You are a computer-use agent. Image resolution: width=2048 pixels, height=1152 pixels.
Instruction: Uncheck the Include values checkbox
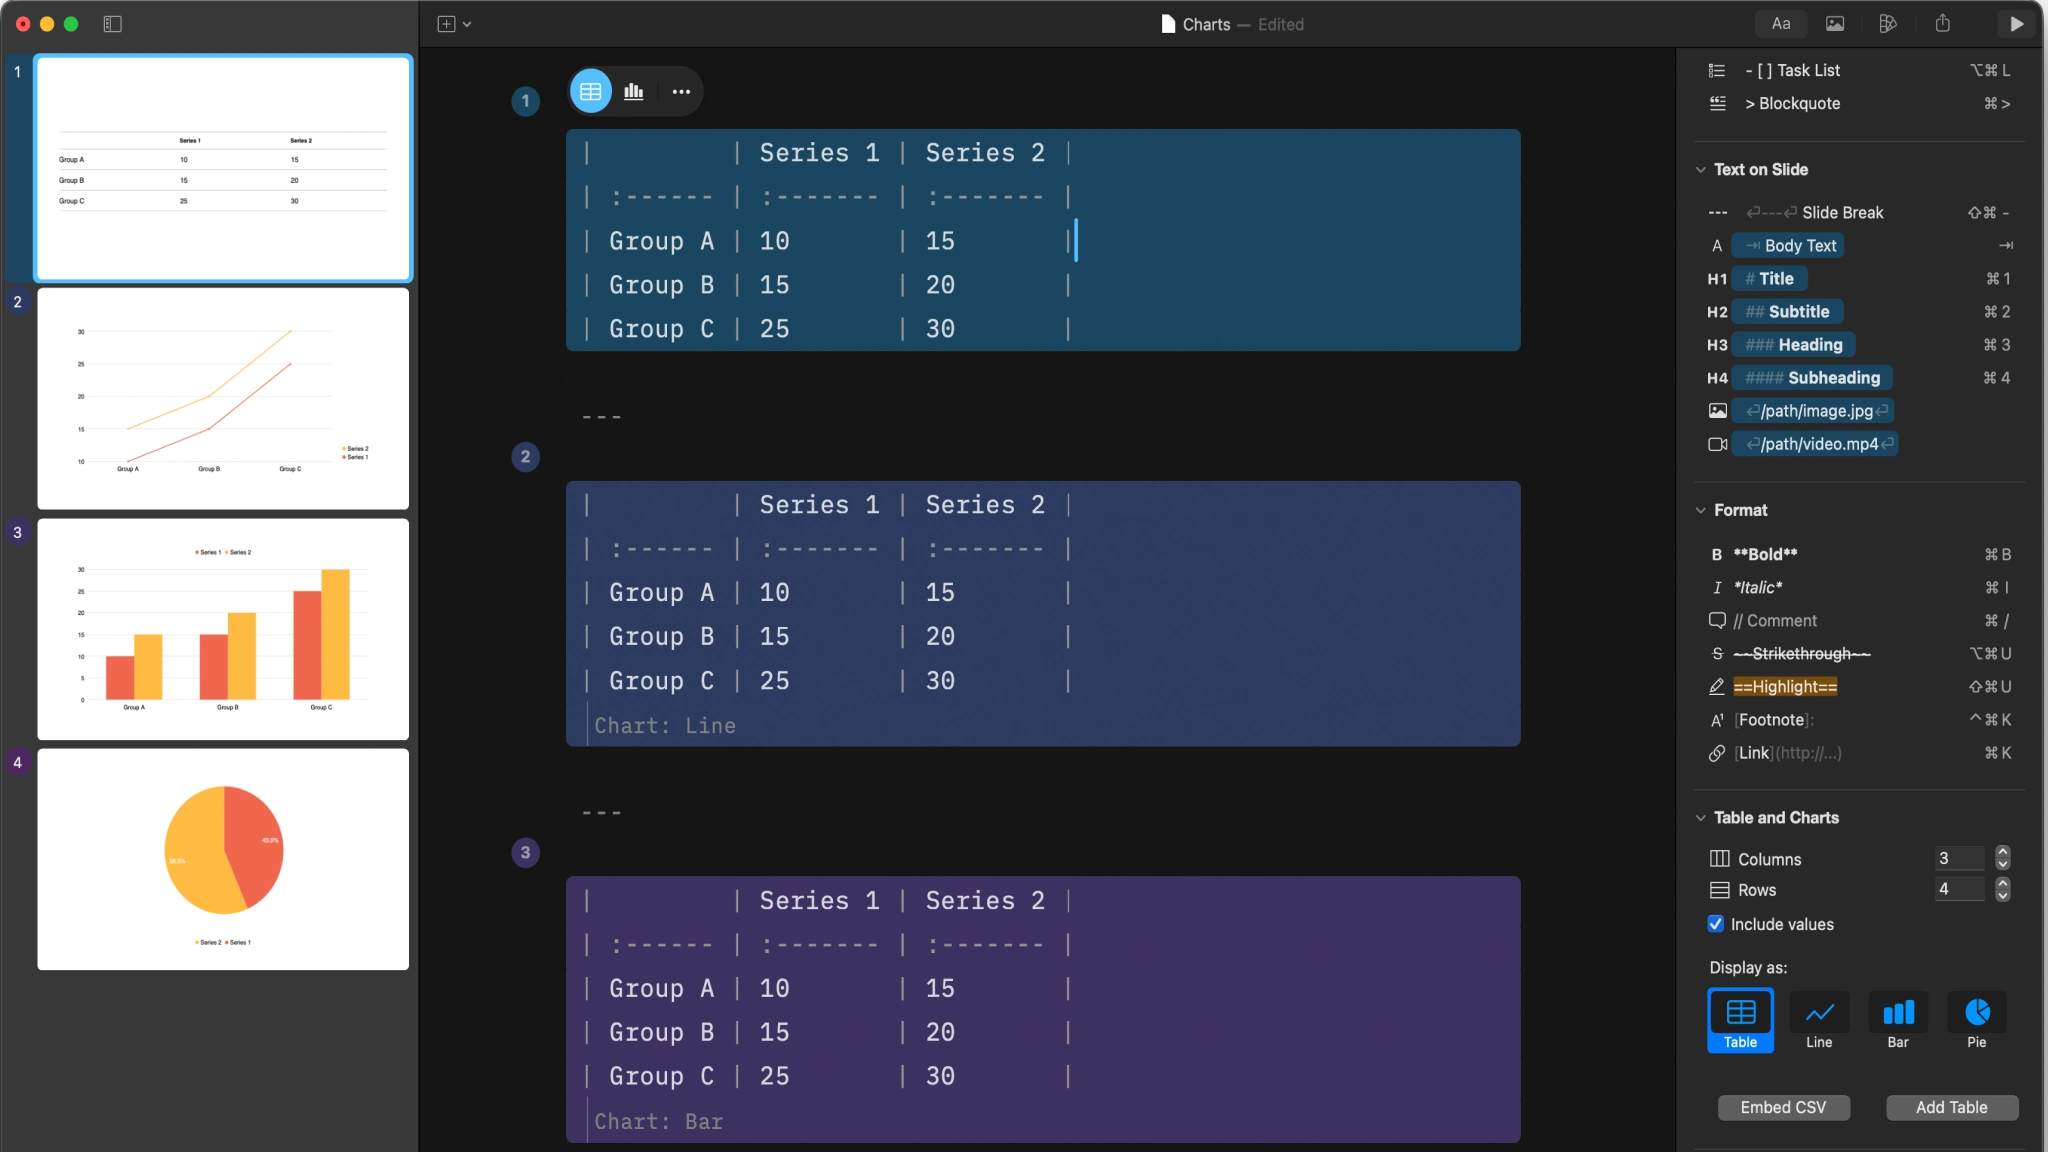point(1715,924)
